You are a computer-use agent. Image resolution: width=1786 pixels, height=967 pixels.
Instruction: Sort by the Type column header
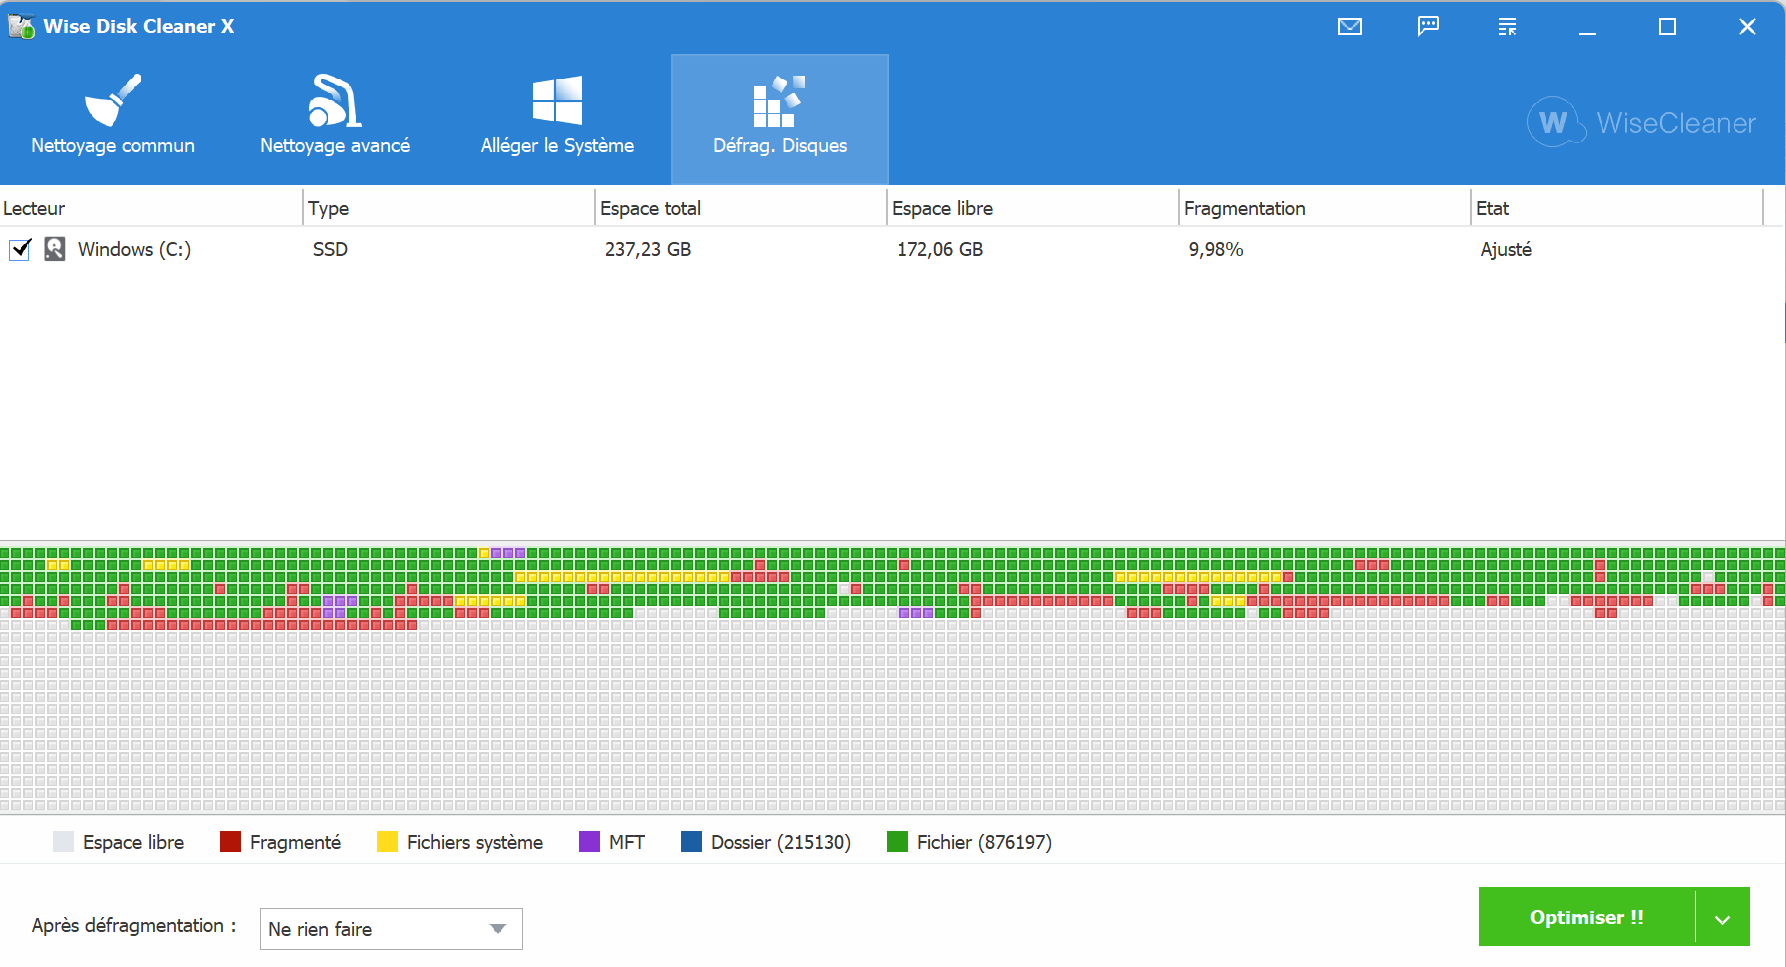(449, 208)
